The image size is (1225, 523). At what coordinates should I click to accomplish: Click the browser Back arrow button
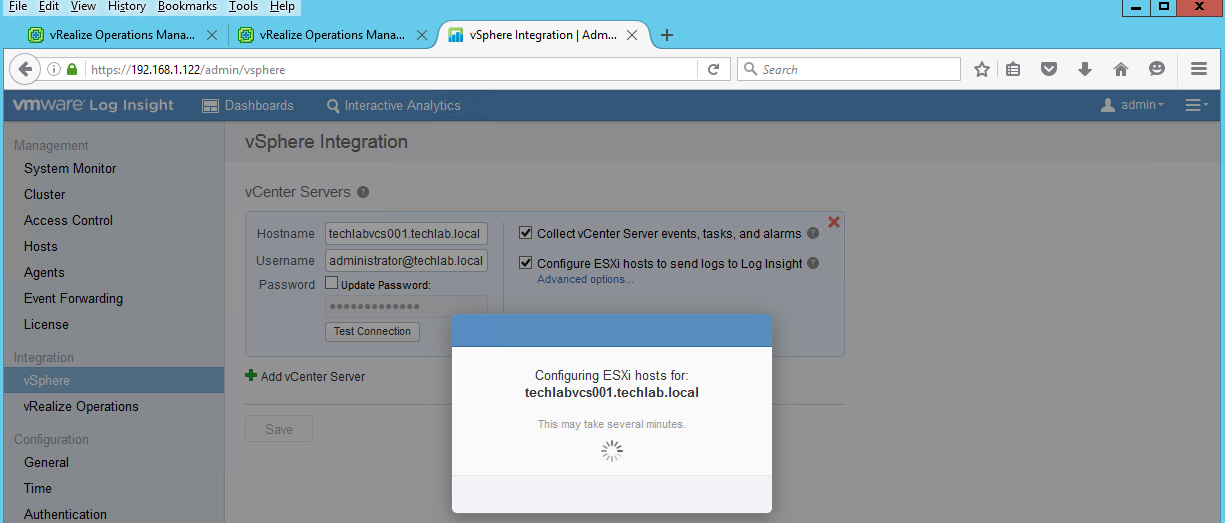23,69
